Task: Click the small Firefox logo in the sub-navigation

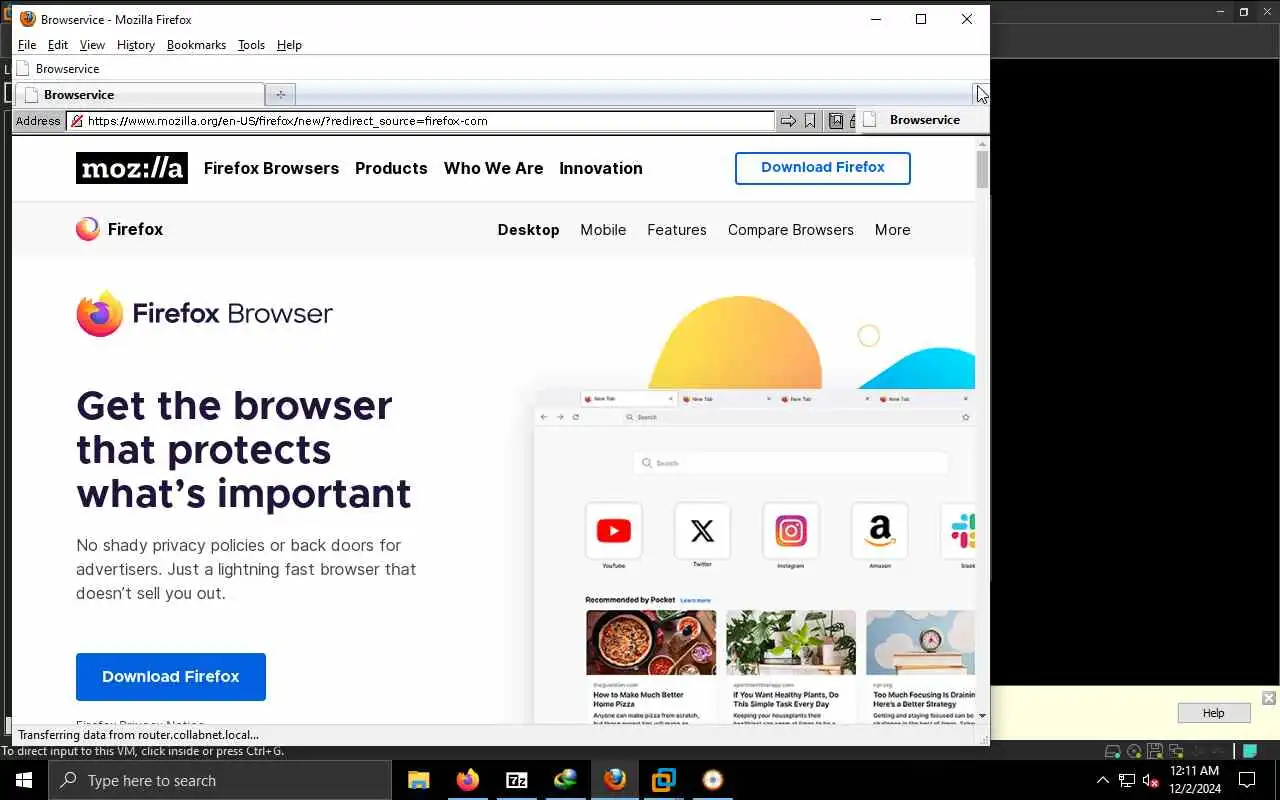Action: (88, 229)
